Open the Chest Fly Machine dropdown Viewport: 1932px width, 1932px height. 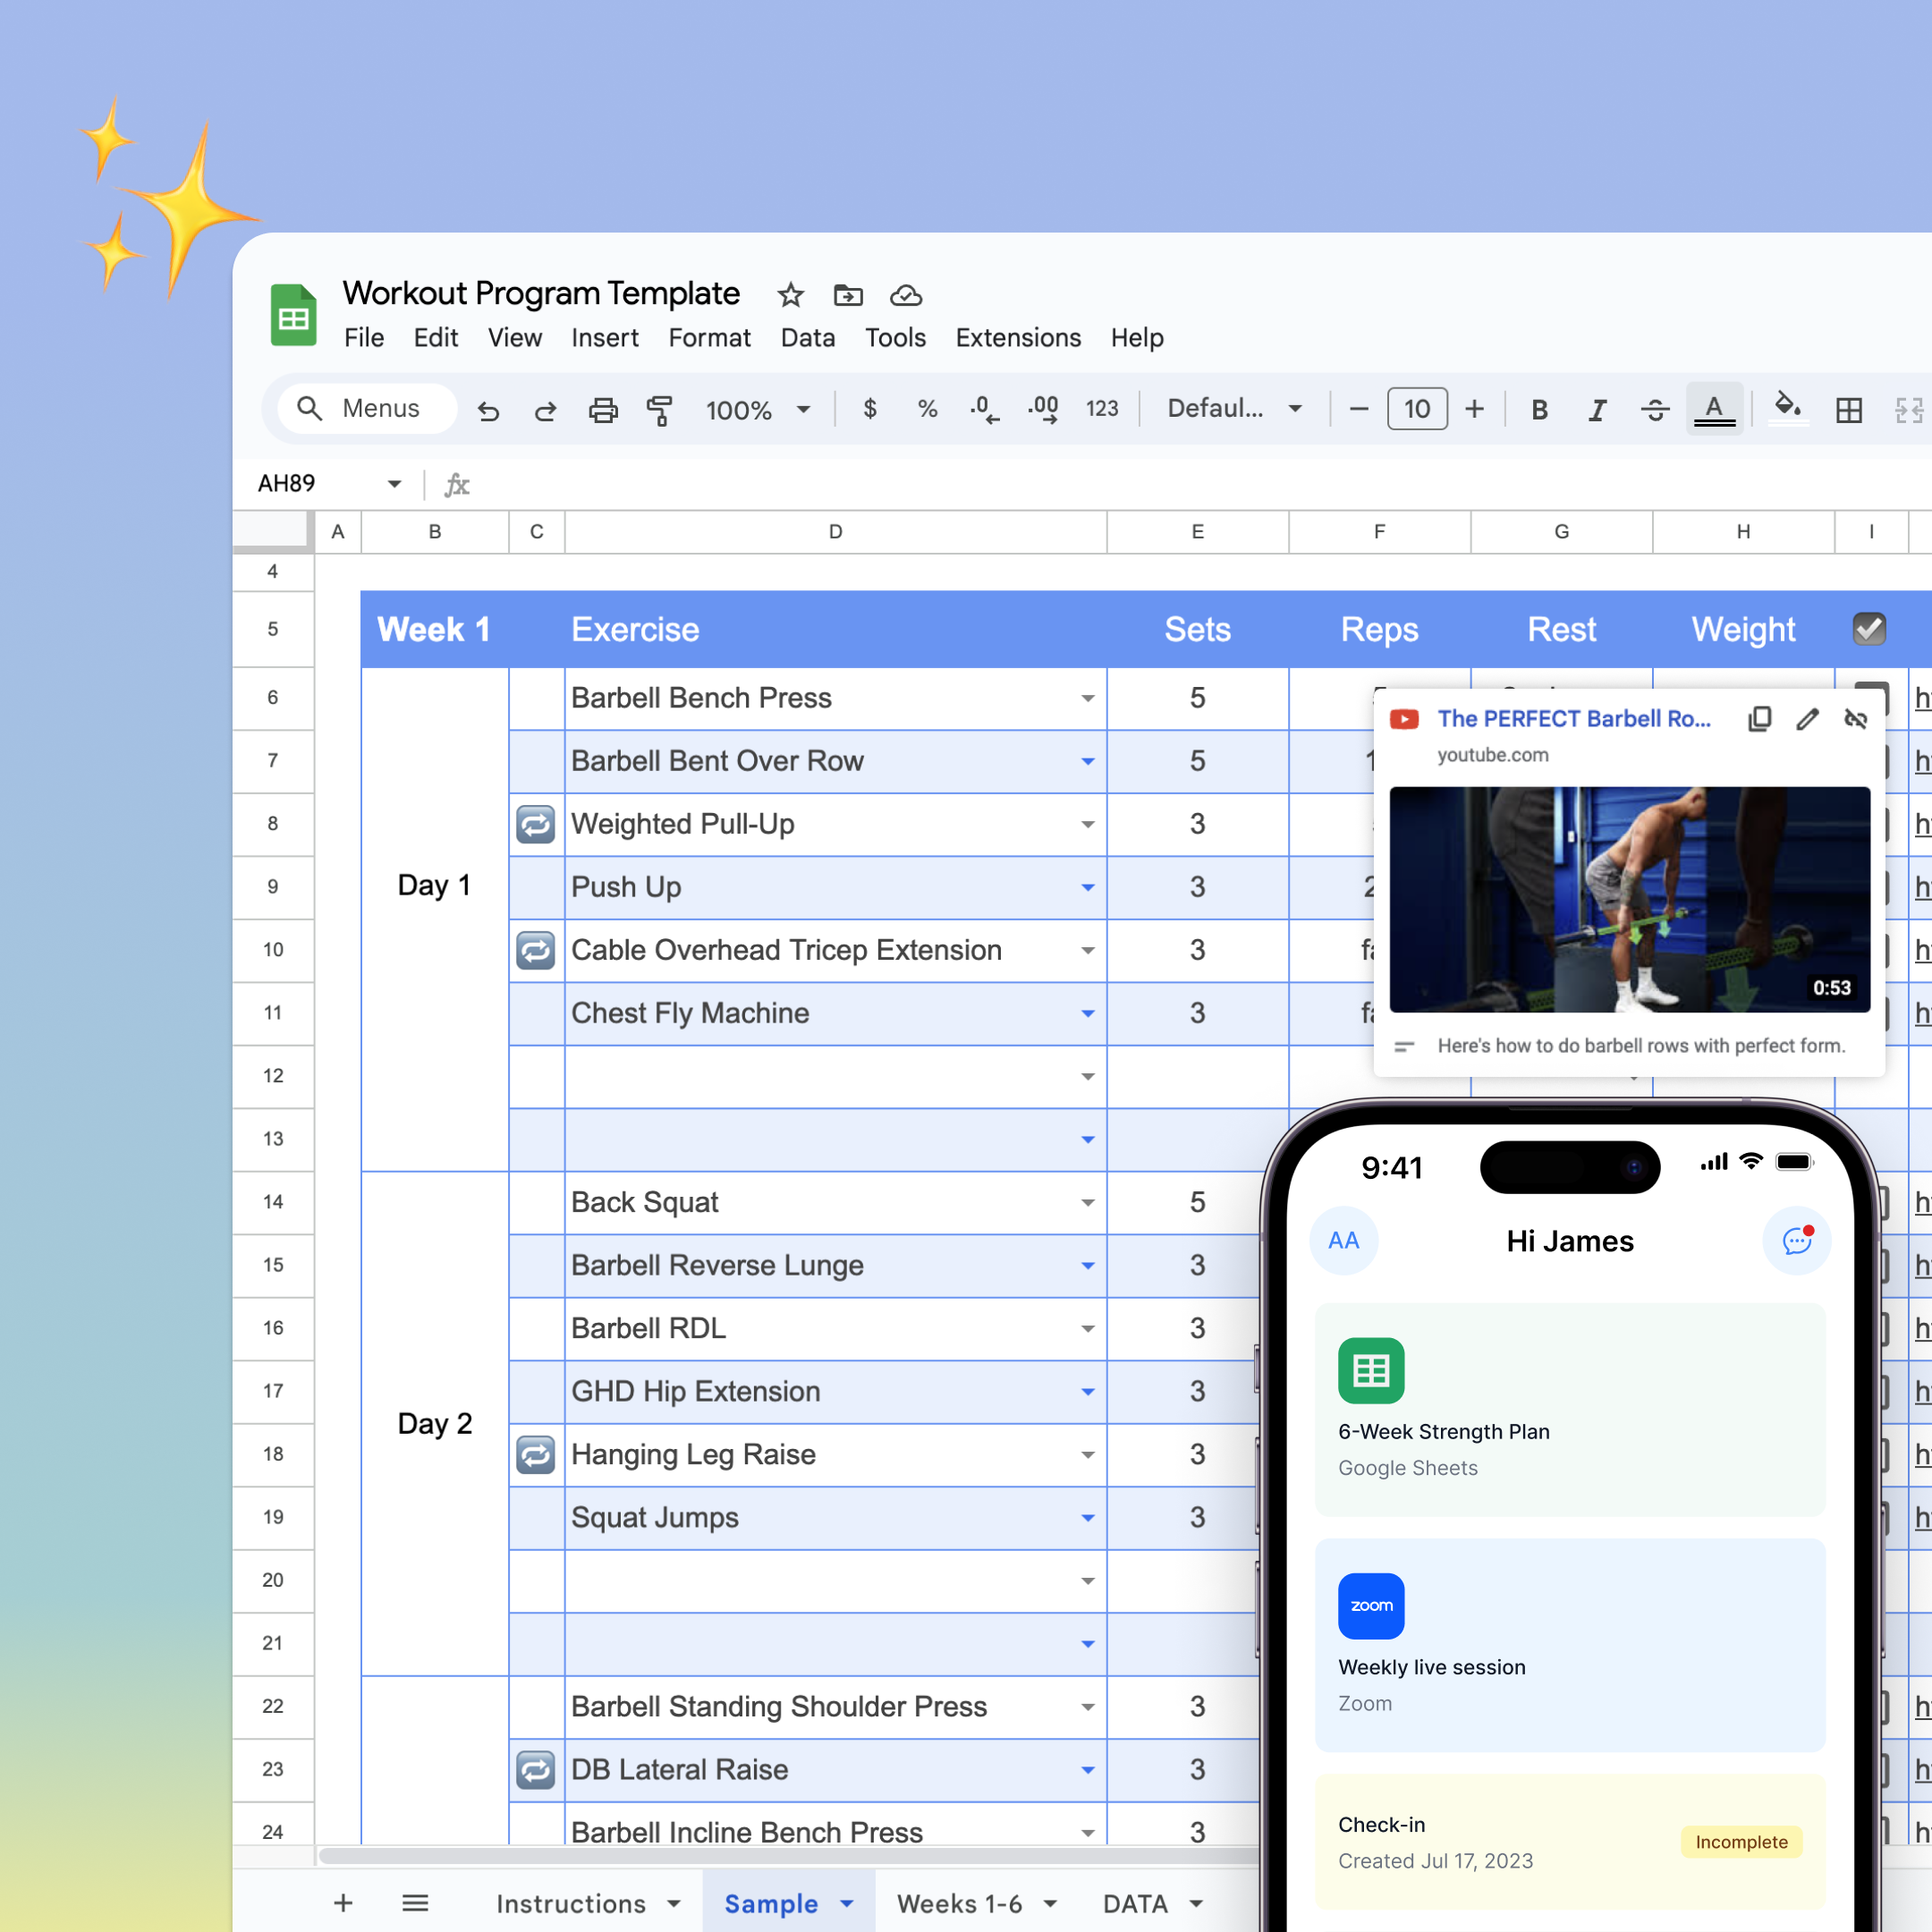[1088, 1013]
